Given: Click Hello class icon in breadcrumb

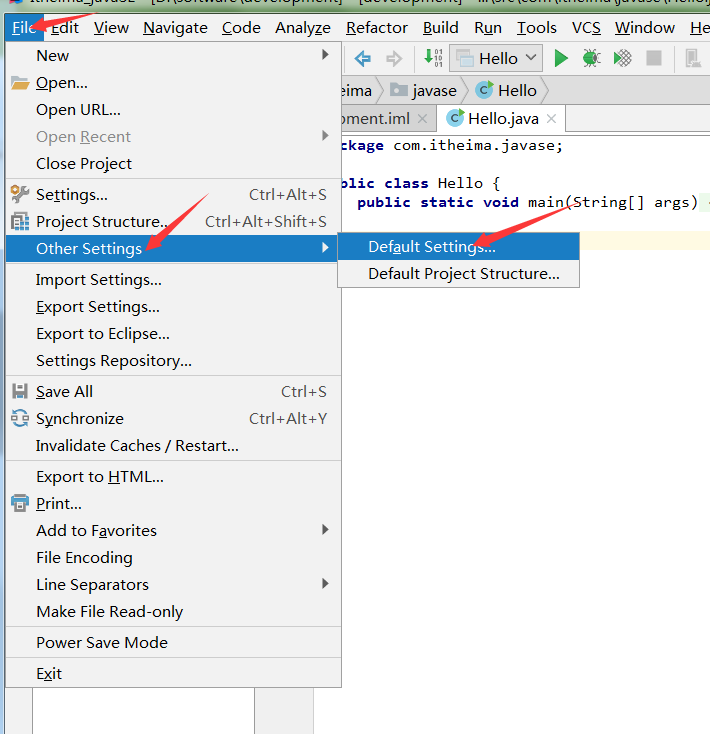Looking at the screenshot, I should [484, 90].
